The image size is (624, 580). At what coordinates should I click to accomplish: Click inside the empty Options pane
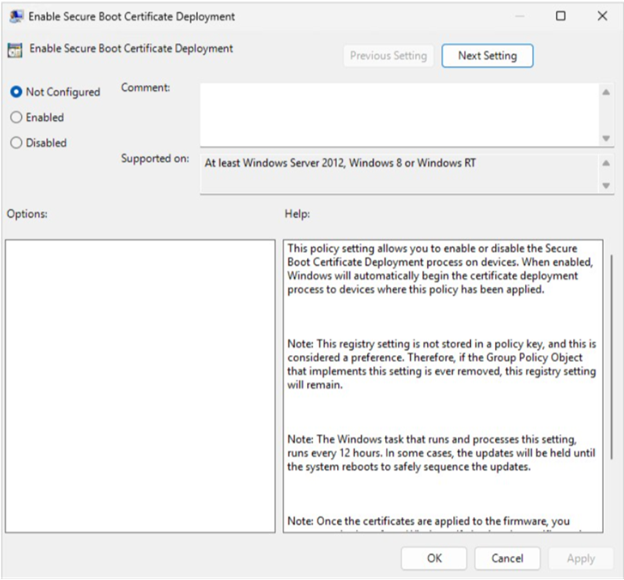tap(139, 385)
